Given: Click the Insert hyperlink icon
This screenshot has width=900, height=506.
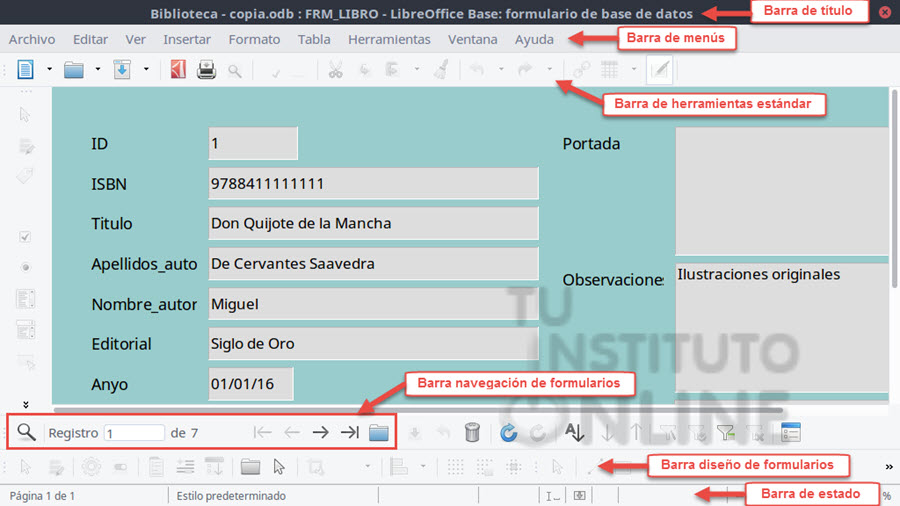Looking at the screenshot, I should coord(581,70).
